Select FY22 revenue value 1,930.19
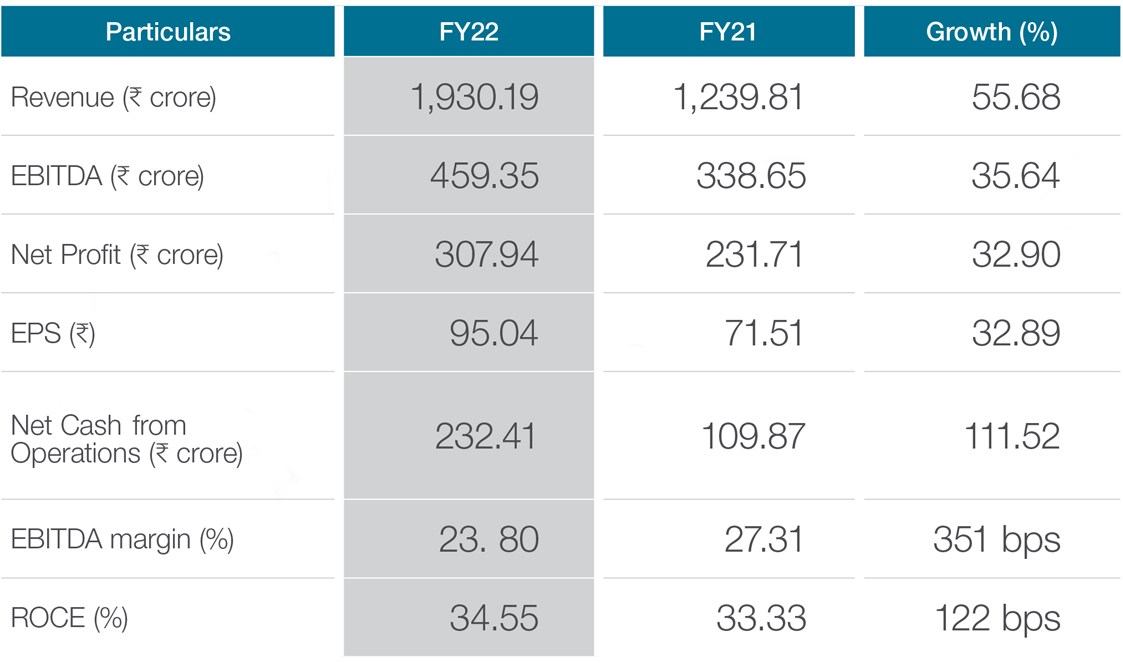 point(474,97)
